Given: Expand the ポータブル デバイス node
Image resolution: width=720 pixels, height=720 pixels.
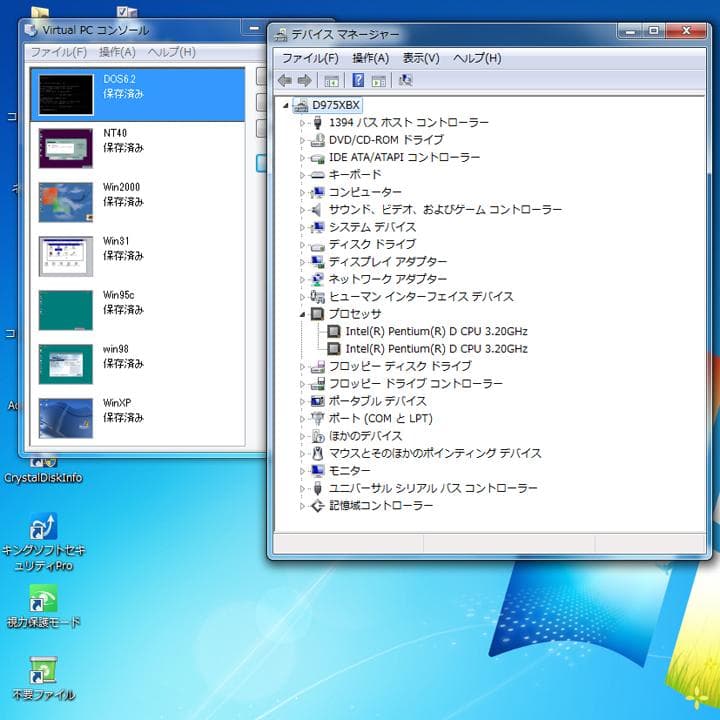Looking at the screenshot, I should [x=302, y=401].
